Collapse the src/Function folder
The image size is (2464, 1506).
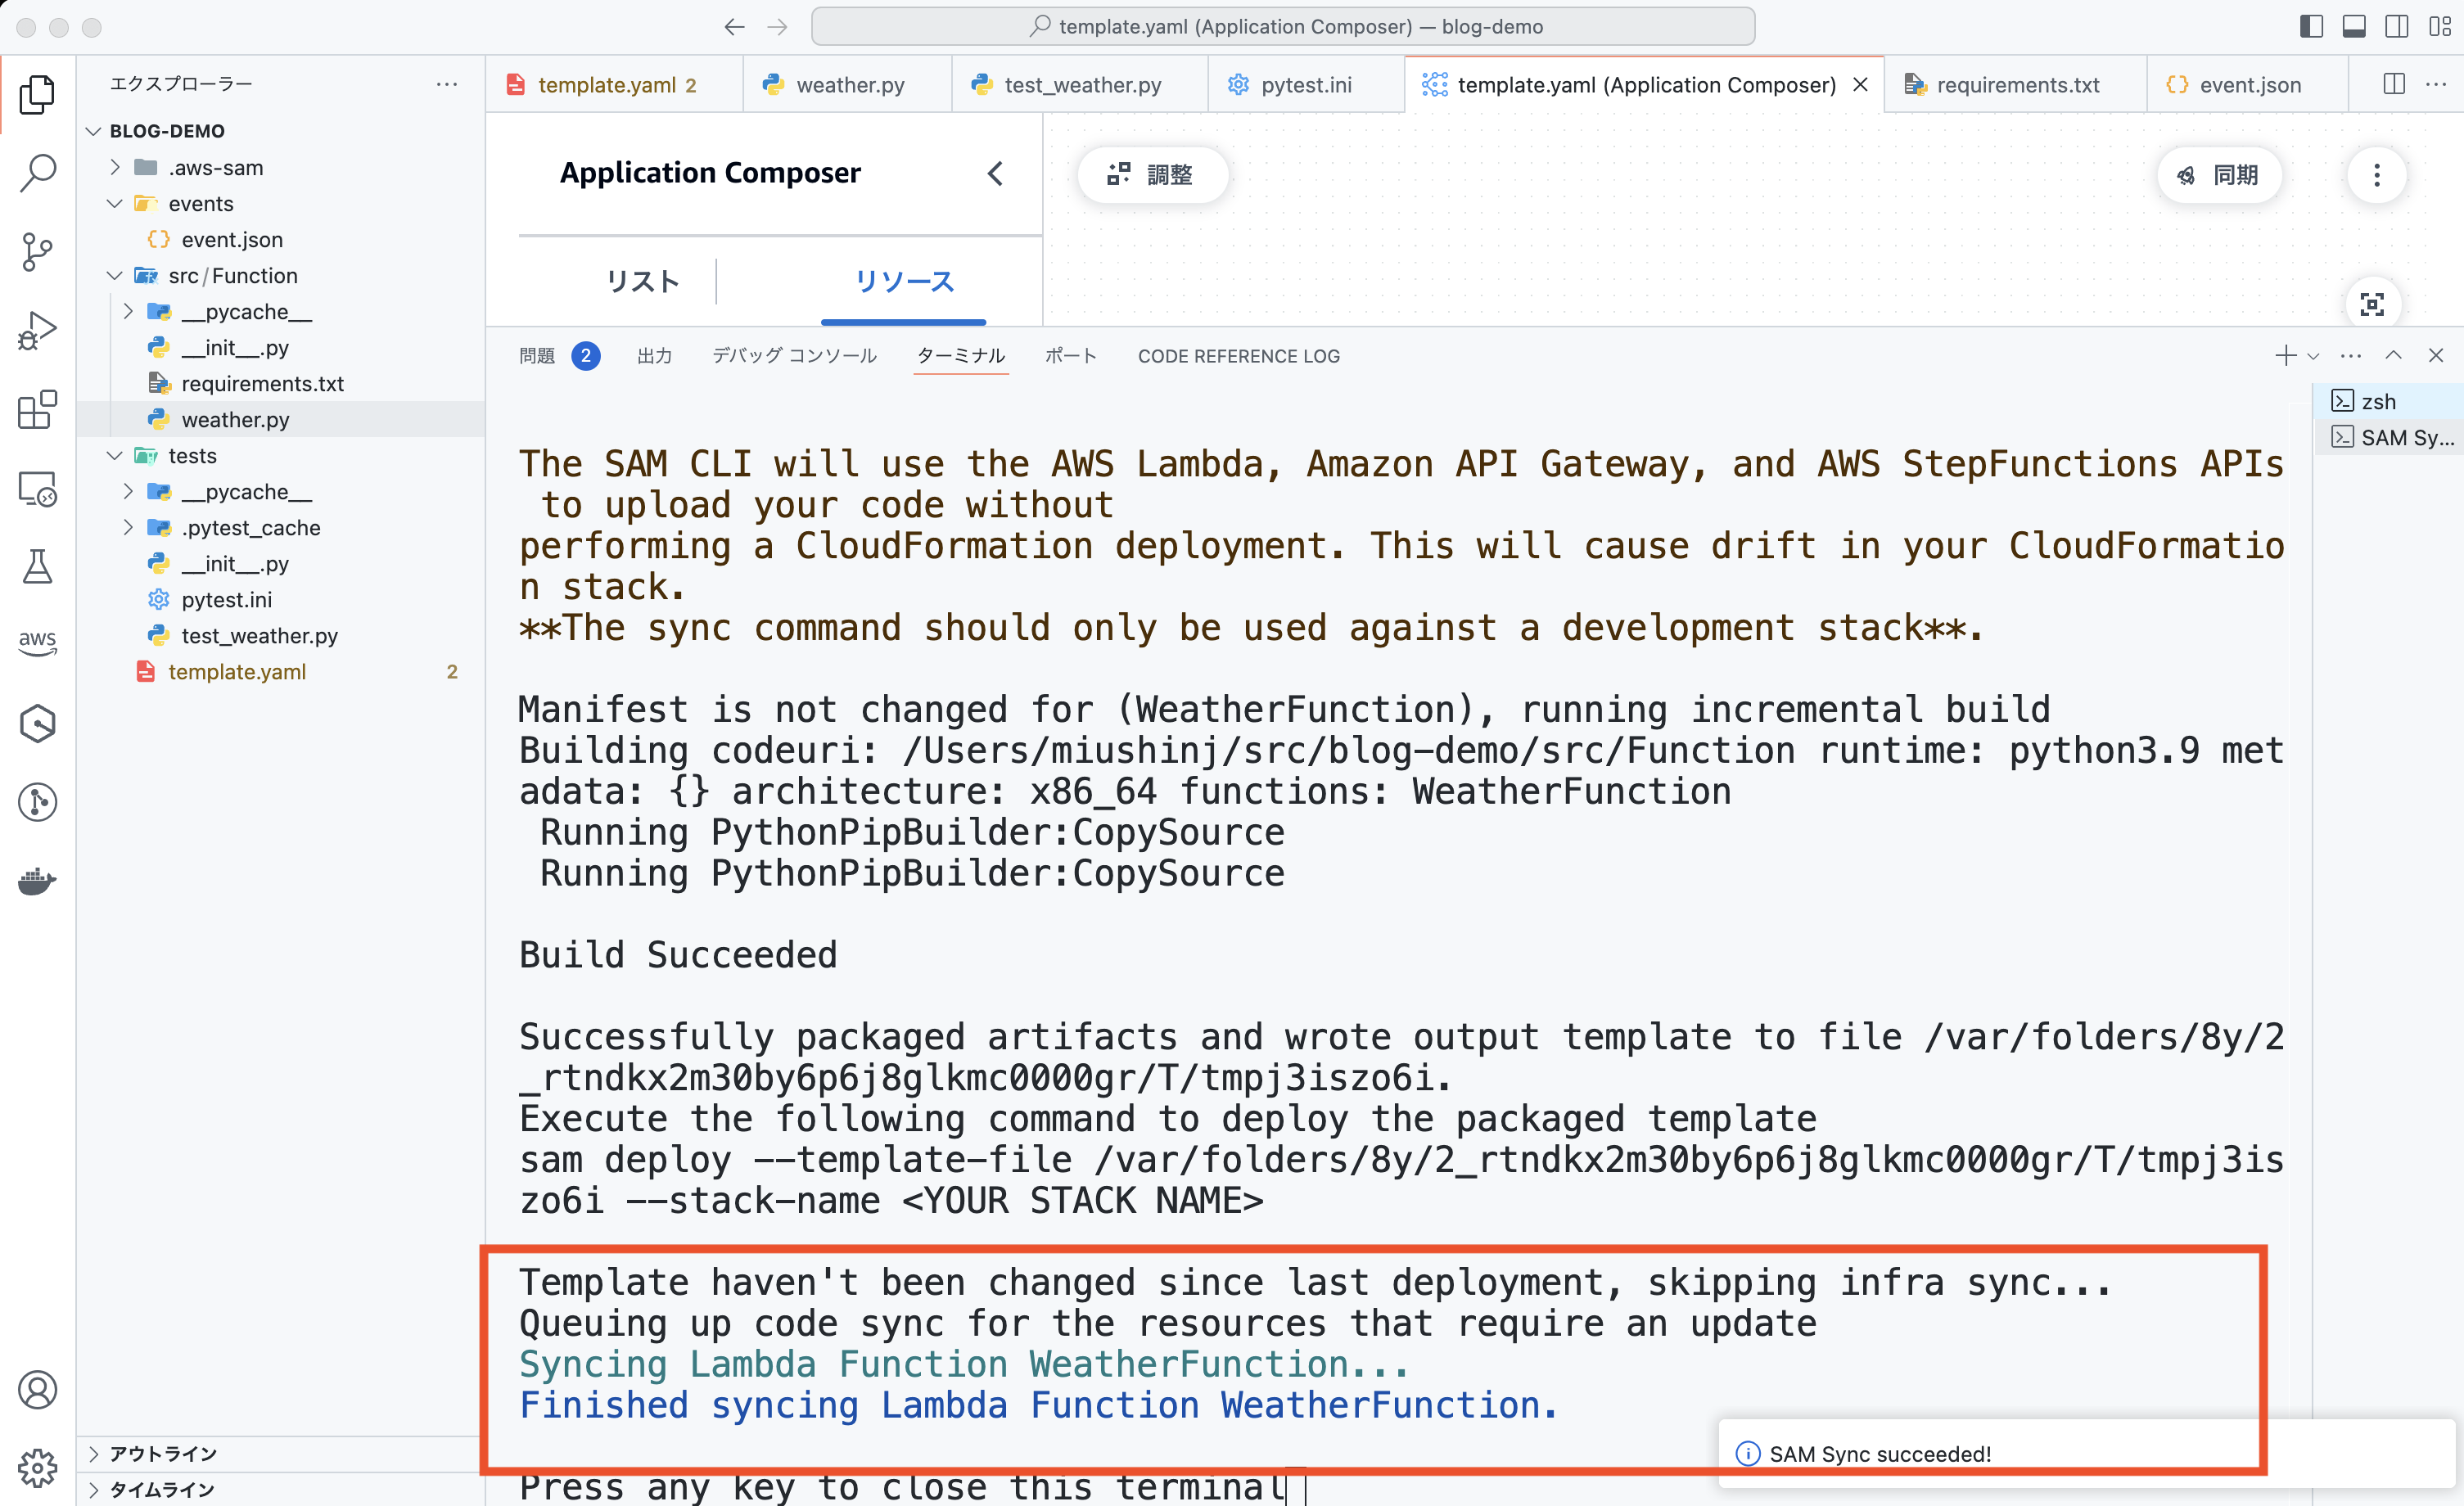pos(113,275)
